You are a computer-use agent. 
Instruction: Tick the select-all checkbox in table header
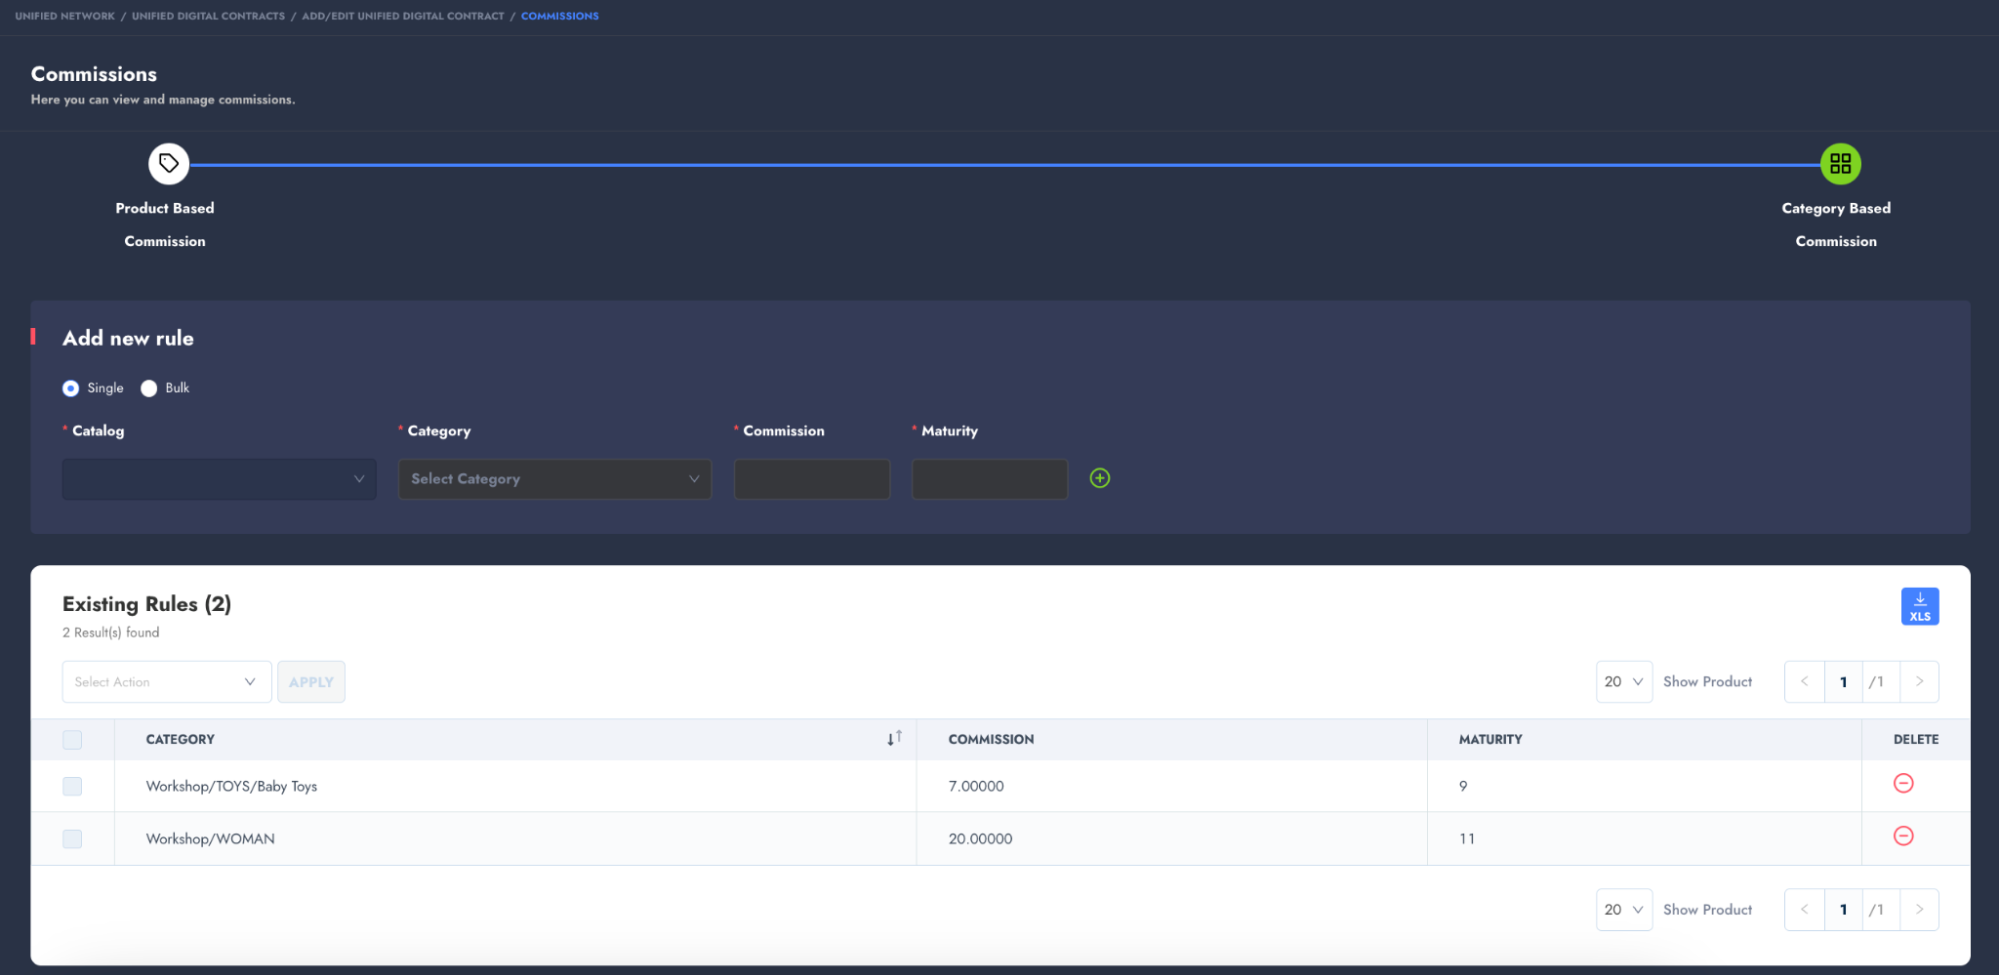pyautogui.click(x=72, y=740)
